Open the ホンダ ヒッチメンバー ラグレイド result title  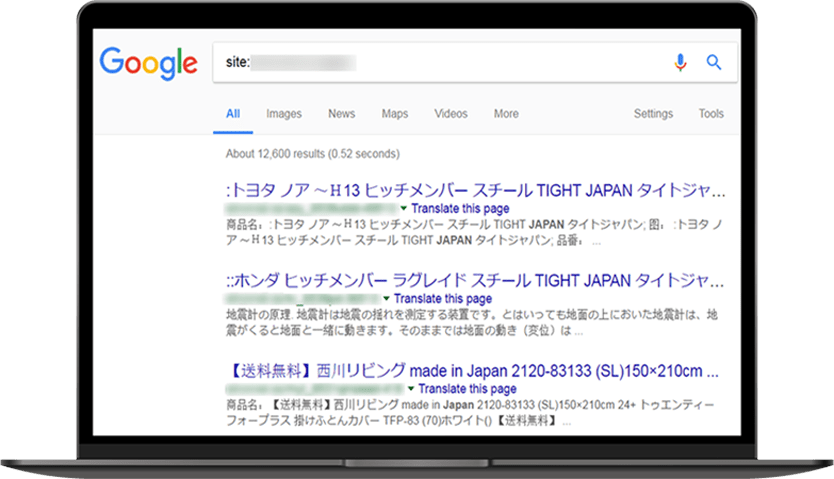[474, 280]
